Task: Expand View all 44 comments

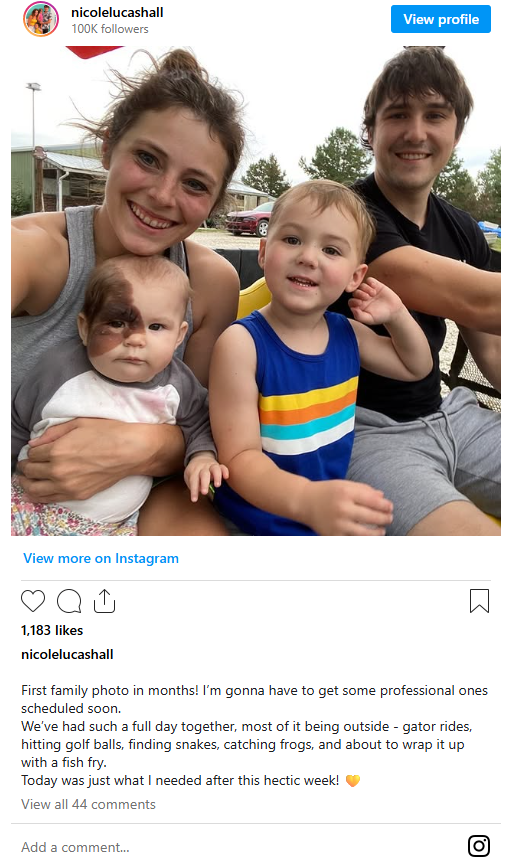Action: tap(88, 804)
